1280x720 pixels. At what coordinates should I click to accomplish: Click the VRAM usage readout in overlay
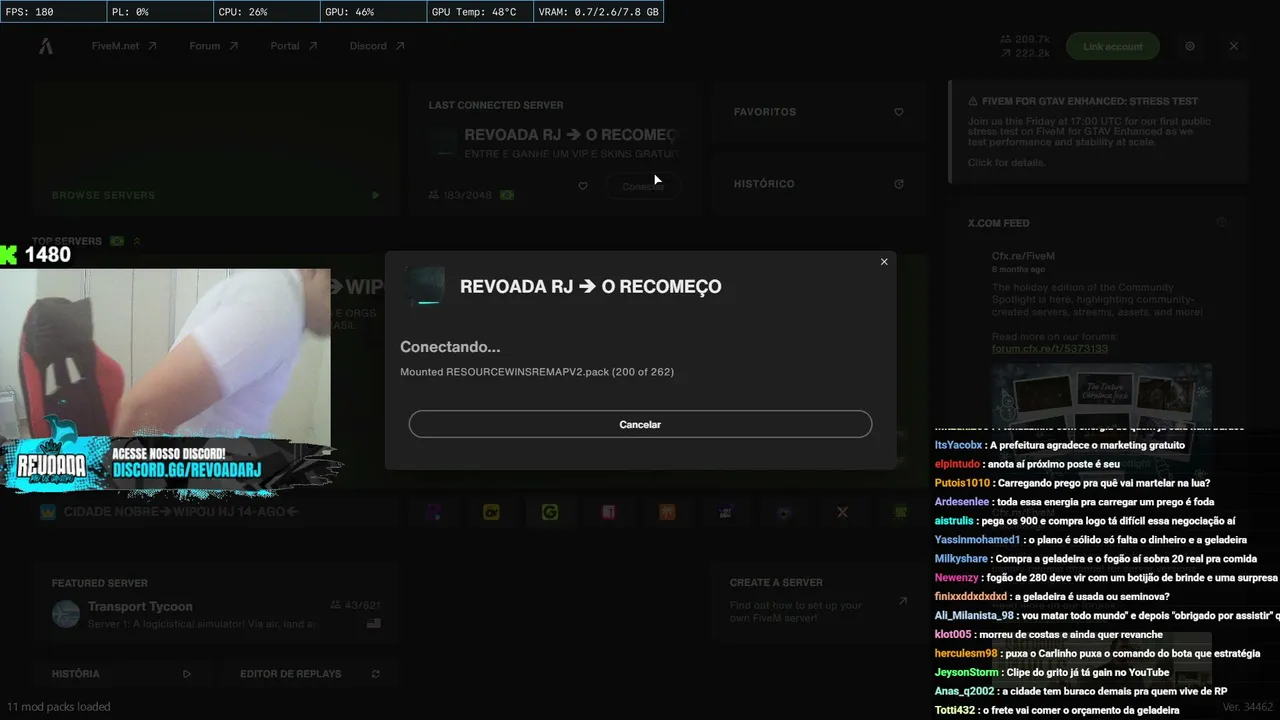[x=598, y=12]
